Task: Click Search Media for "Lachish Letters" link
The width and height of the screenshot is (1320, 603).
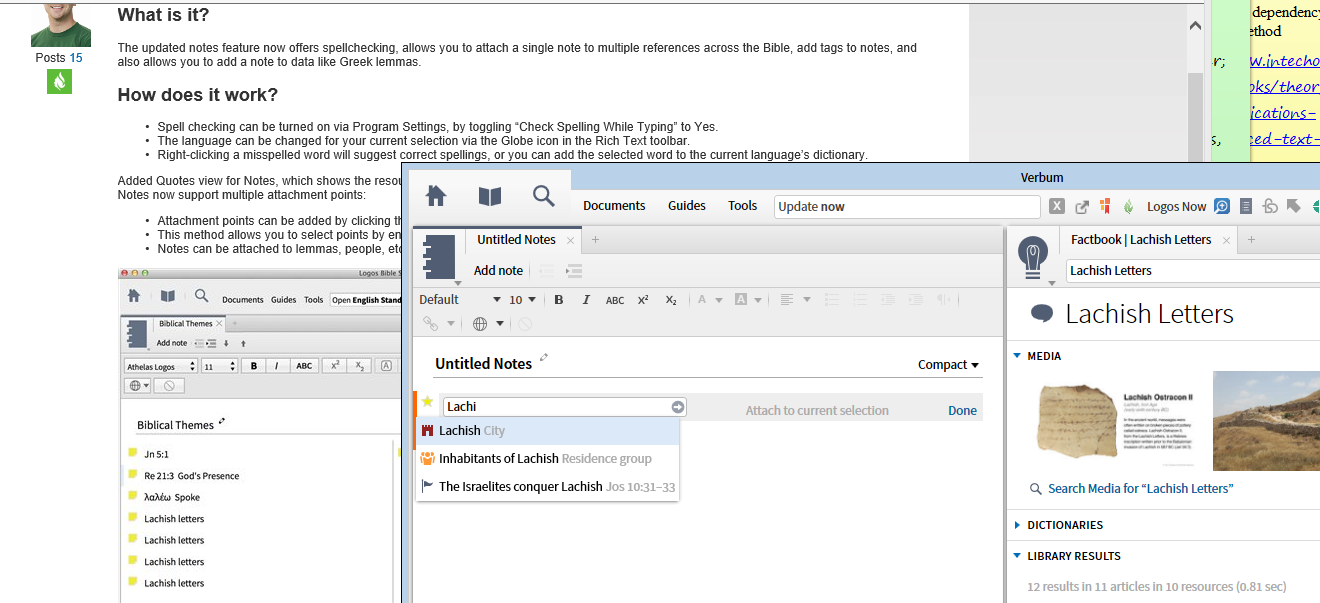Action: (1140, 489)
